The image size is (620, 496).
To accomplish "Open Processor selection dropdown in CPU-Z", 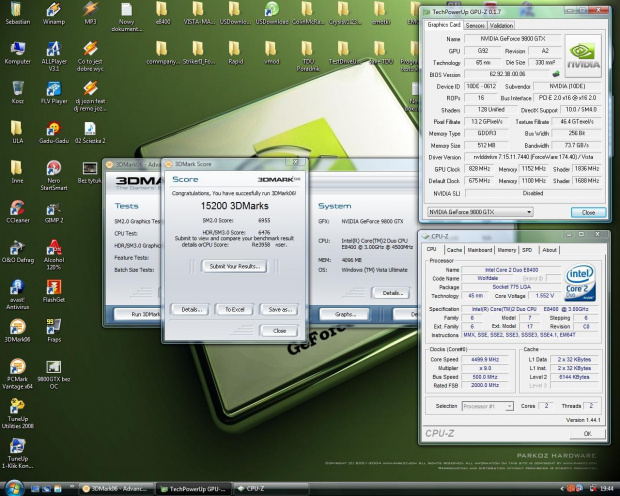I will [488, 406].
